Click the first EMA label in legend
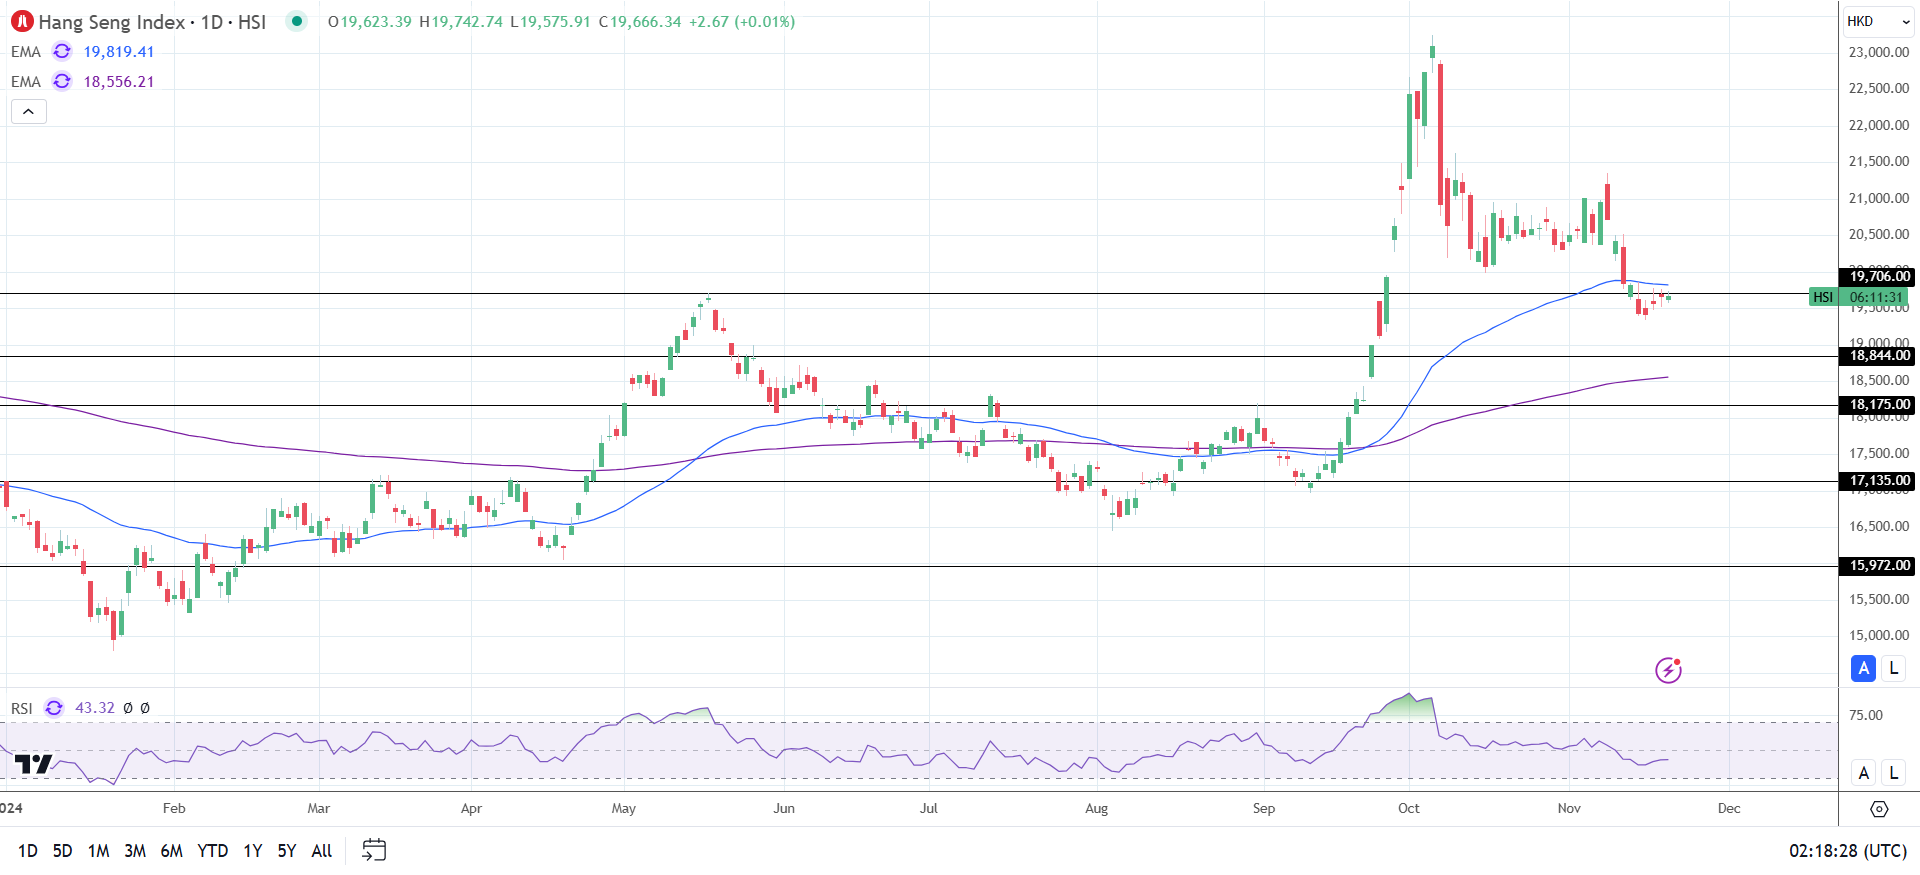Screen dimensions: 1920x875 coord(26,51)
